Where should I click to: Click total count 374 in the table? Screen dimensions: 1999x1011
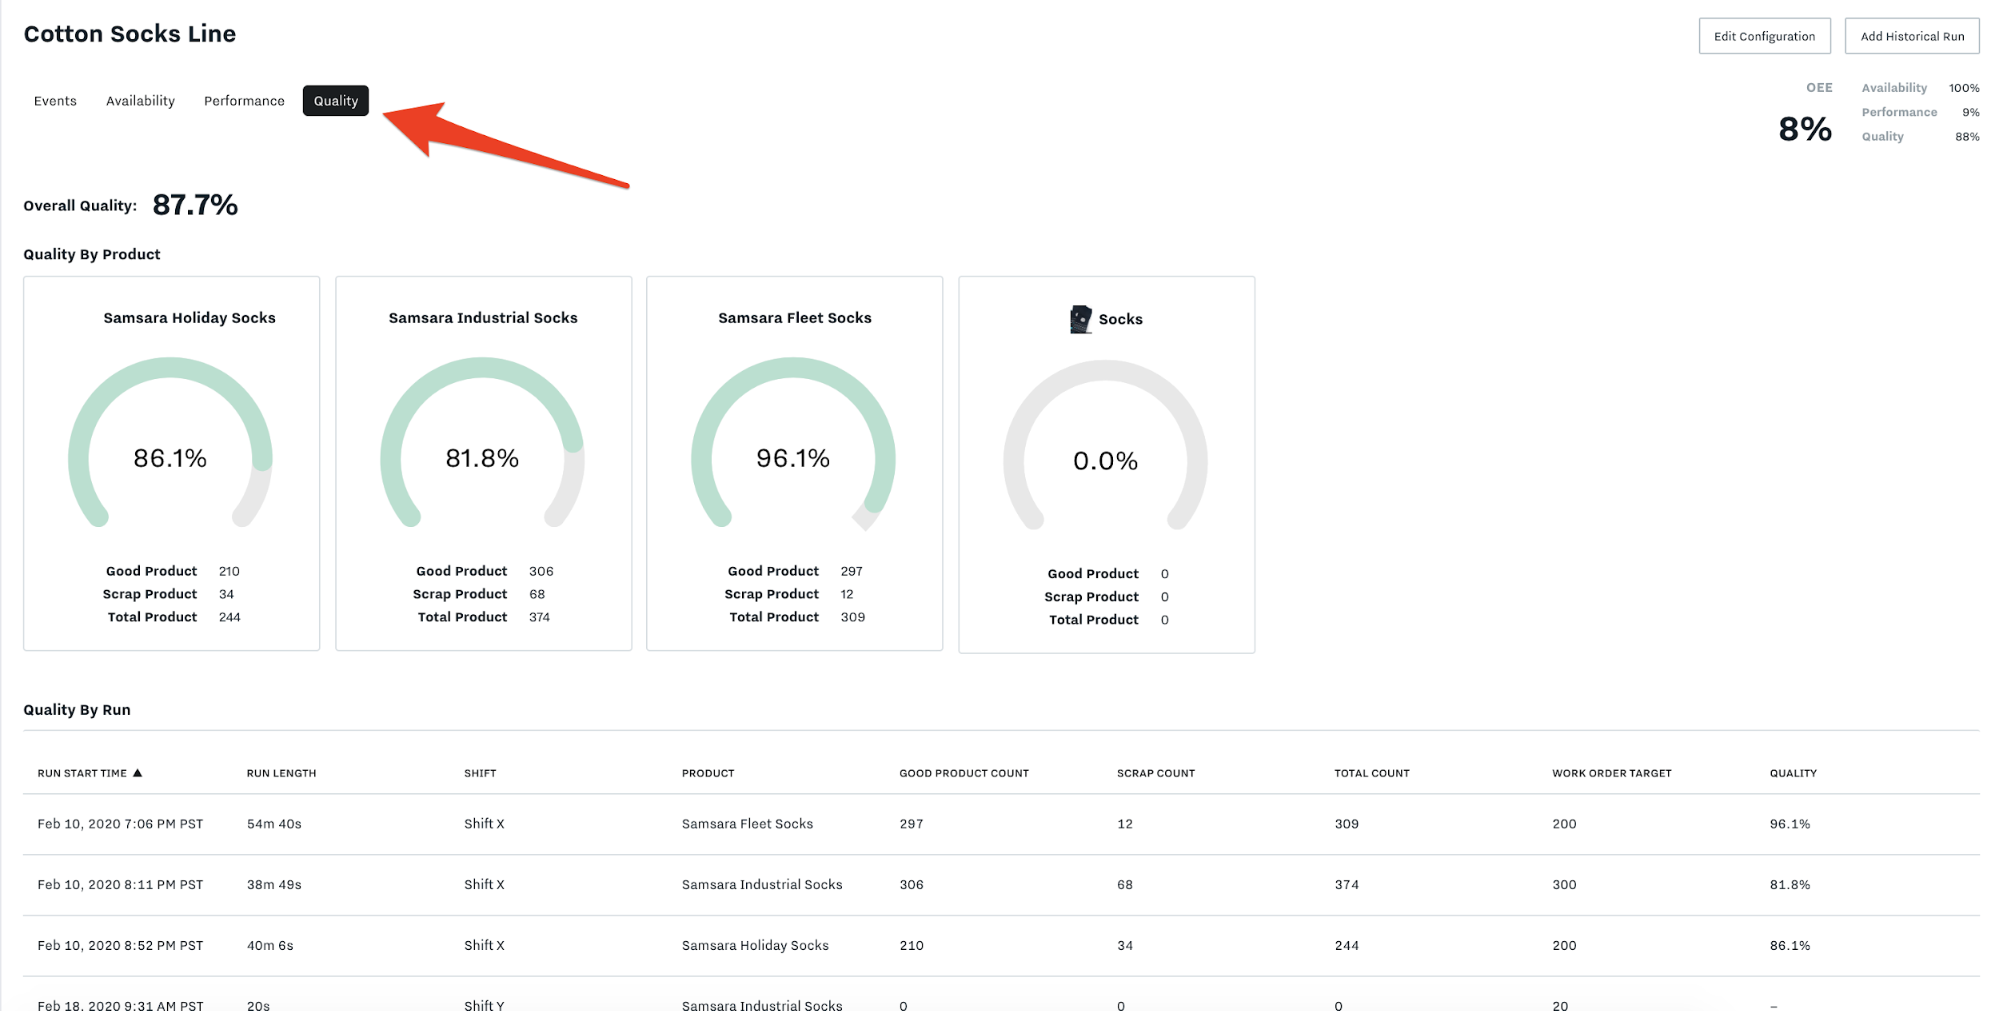pyautogui.click(x=1347, y=885)
